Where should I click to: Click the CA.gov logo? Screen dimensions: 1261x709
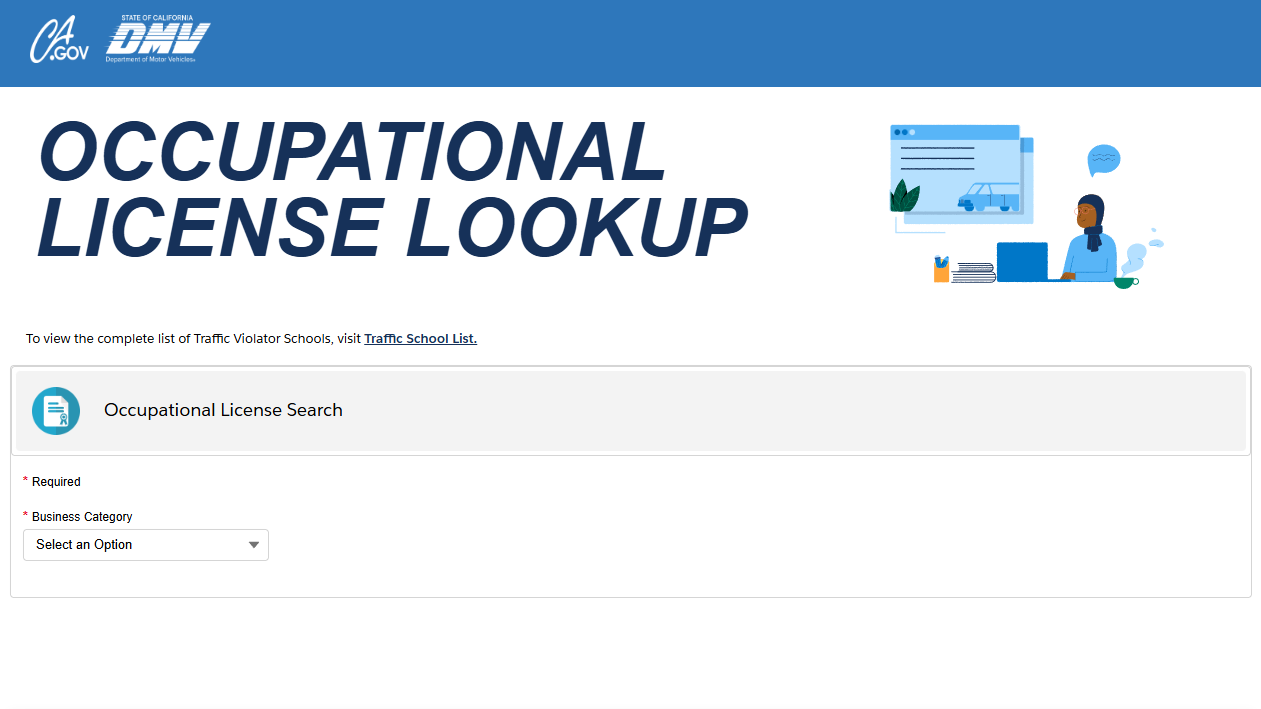[59, 40]
